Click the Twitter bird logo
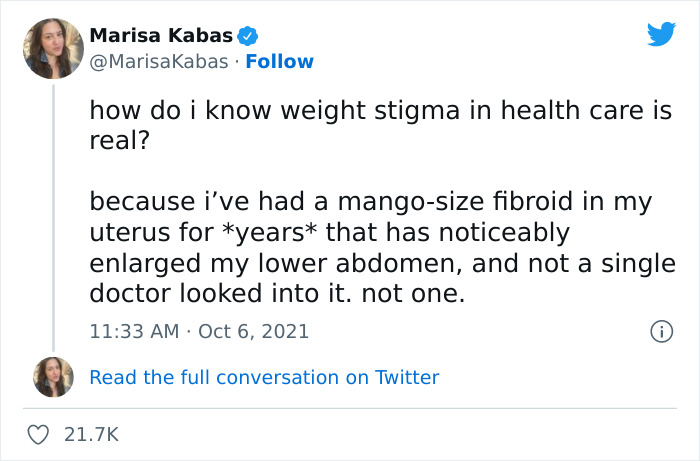 point(661,34)
